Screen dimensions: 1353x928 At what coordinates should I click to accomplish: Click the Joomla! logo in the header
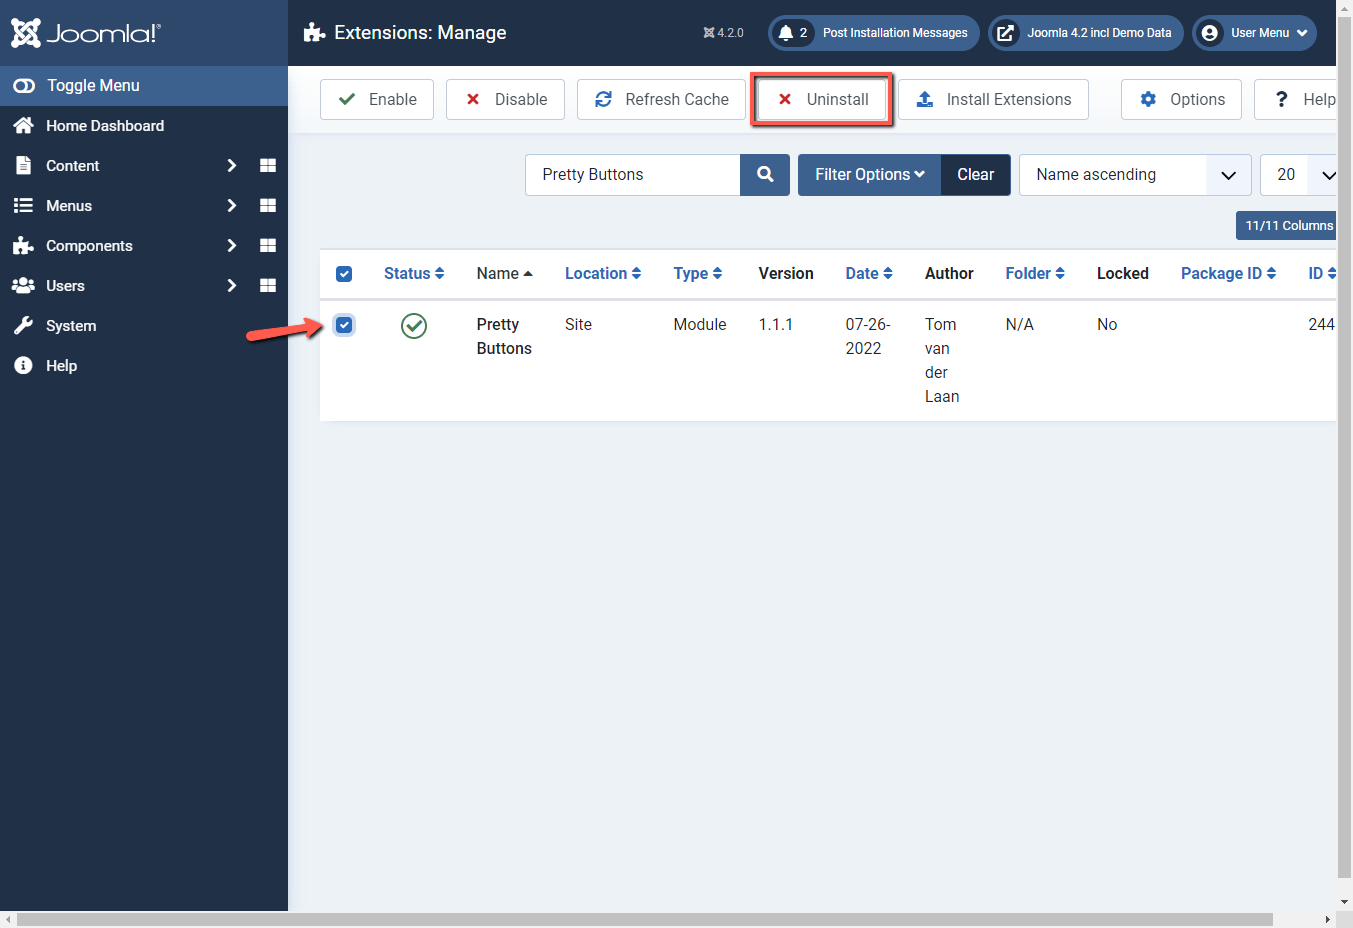pyautogui.click(x=84, y=32)
